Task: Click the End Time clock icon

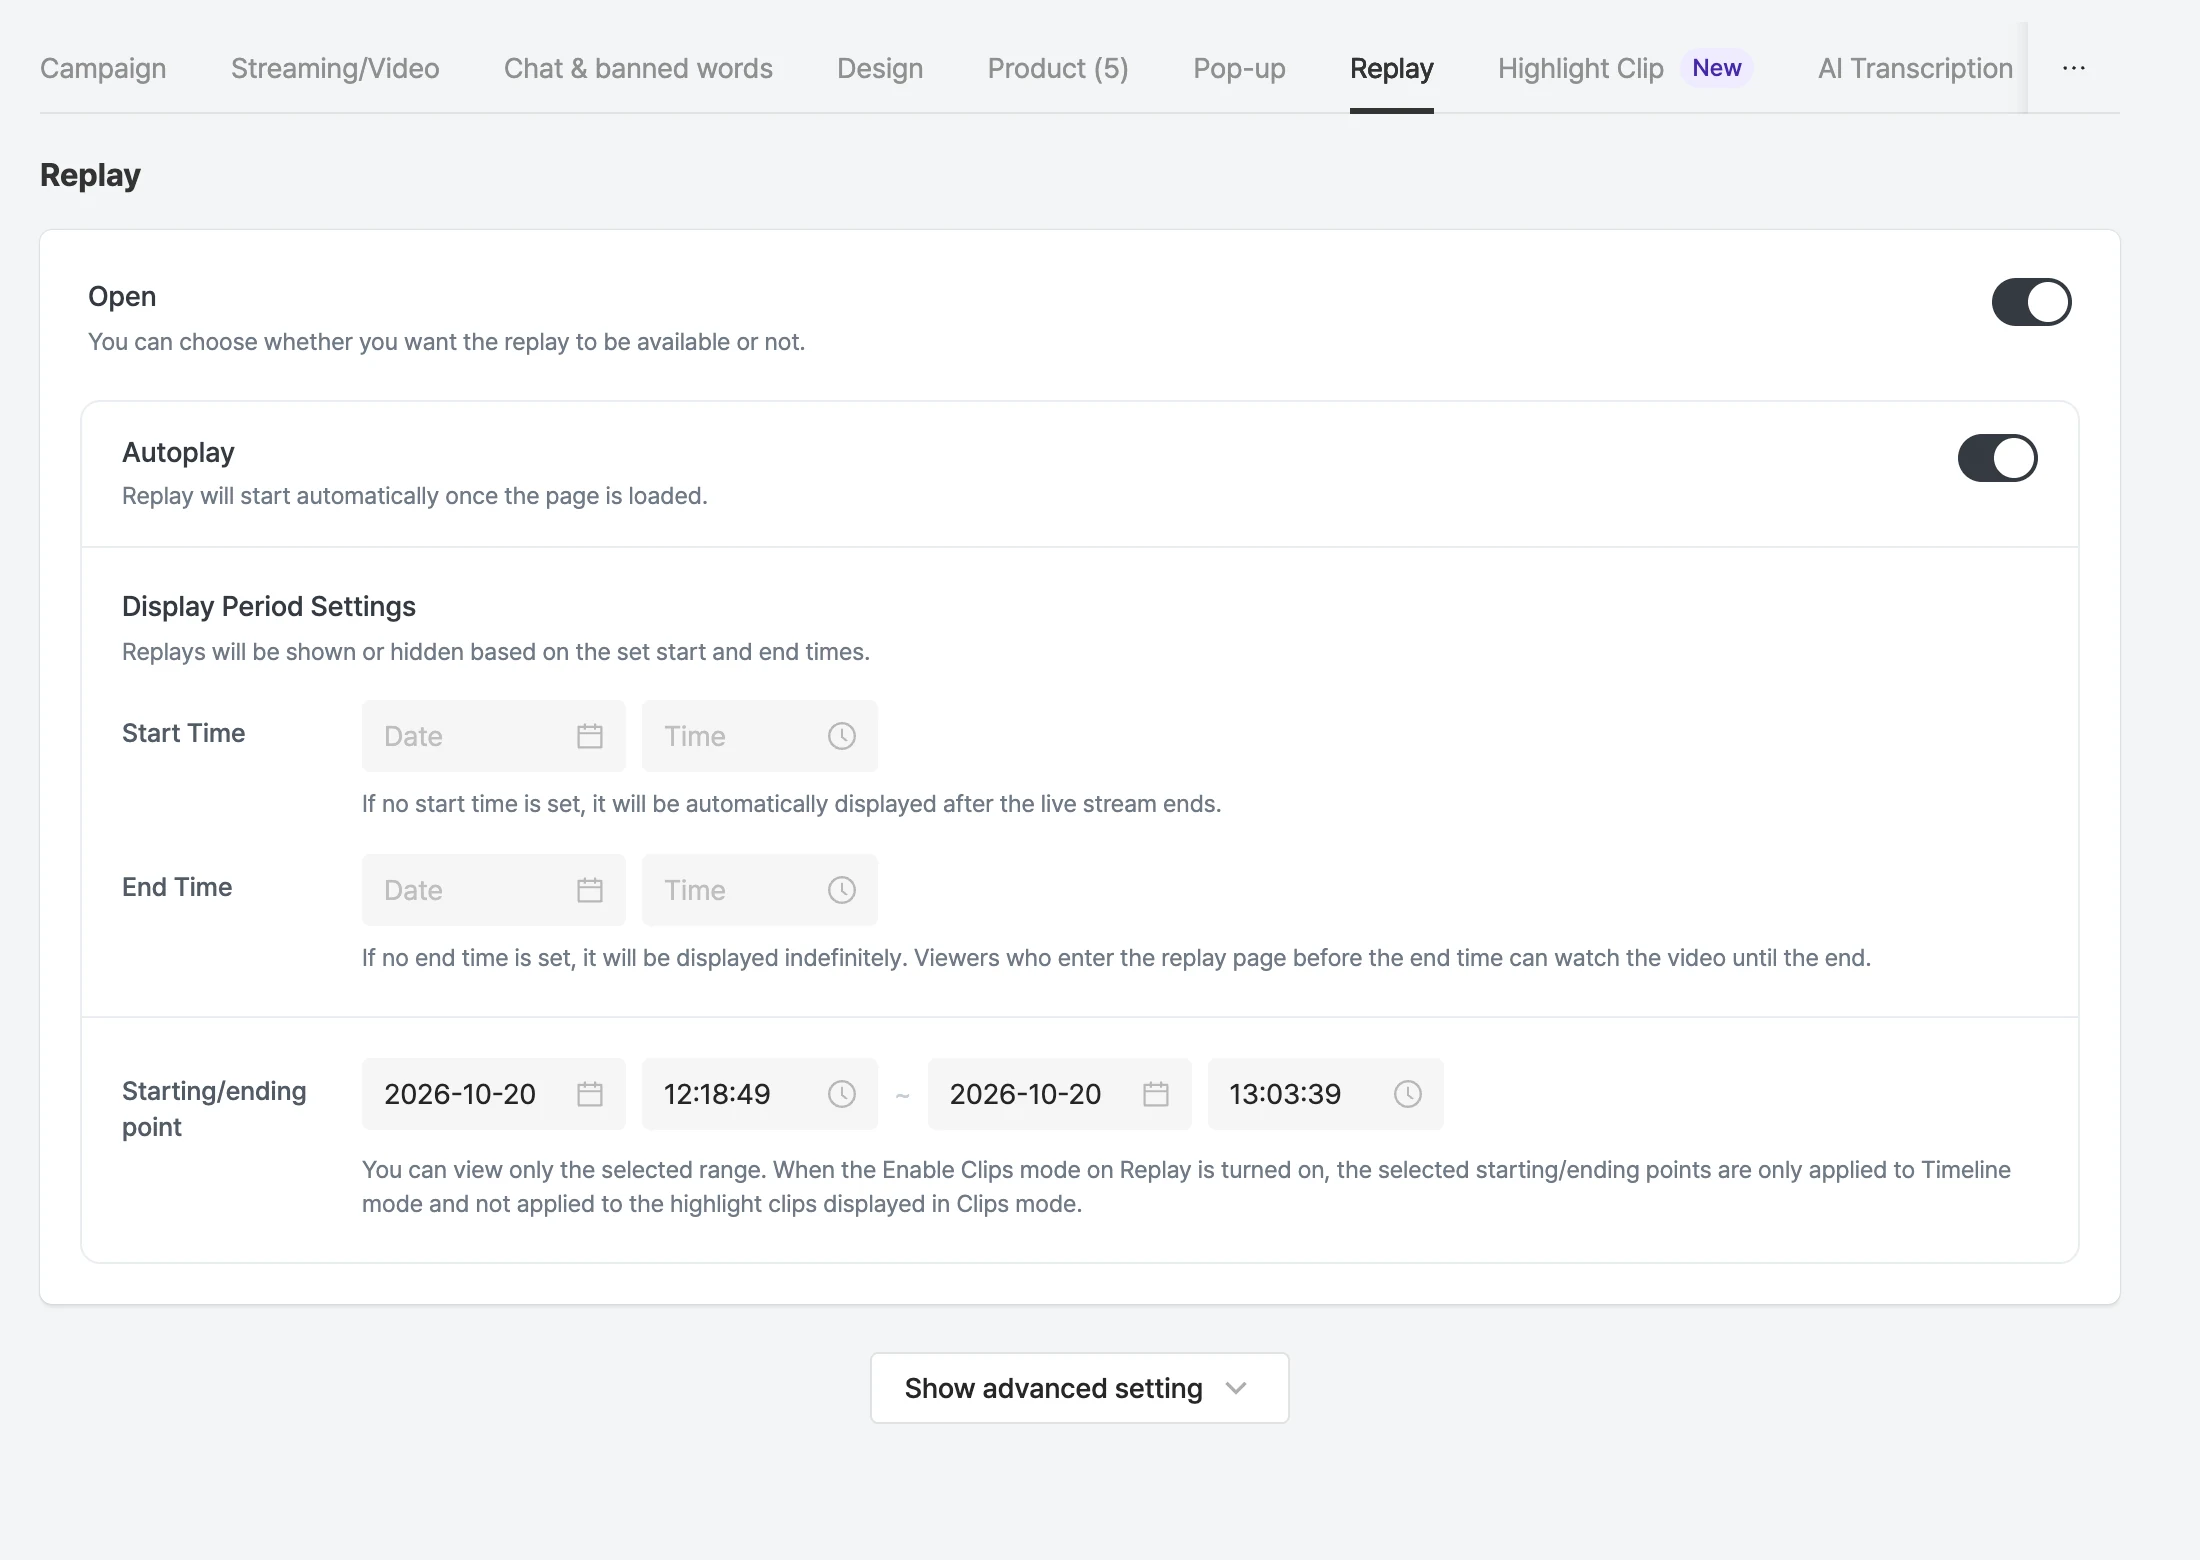Action: point(842,890)
